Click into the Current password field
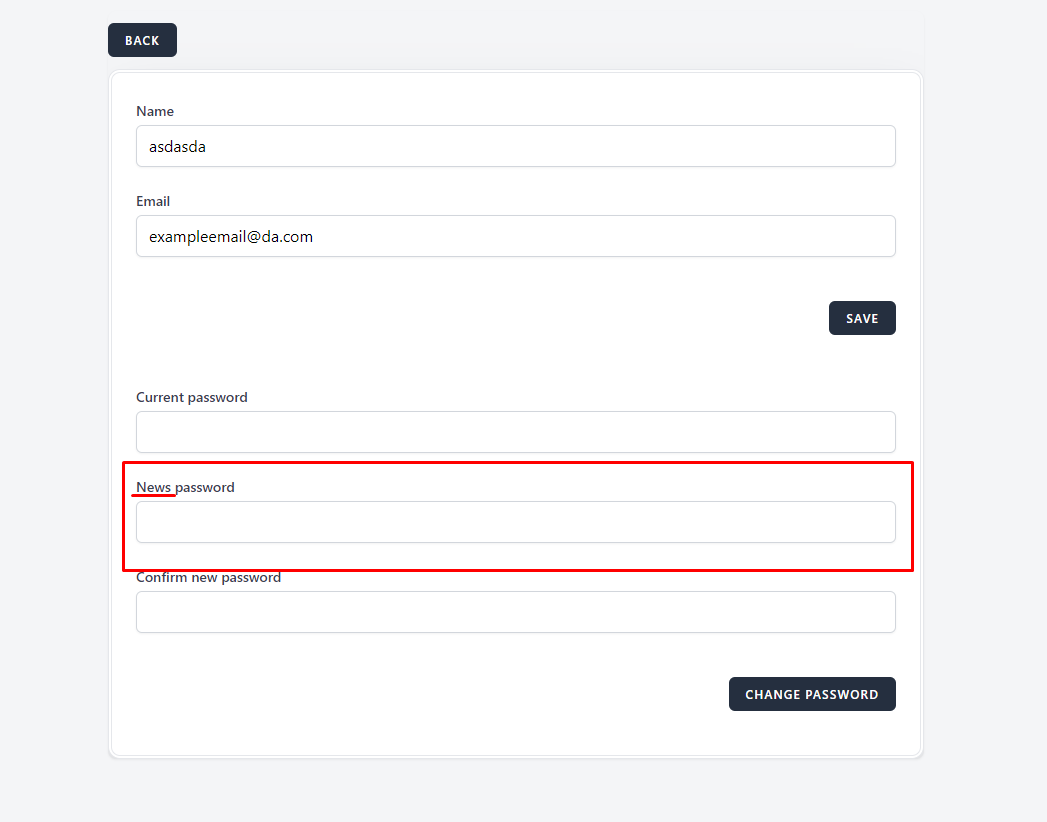The height and width of the screenshot is (822, 1047). tap(515, 432)
